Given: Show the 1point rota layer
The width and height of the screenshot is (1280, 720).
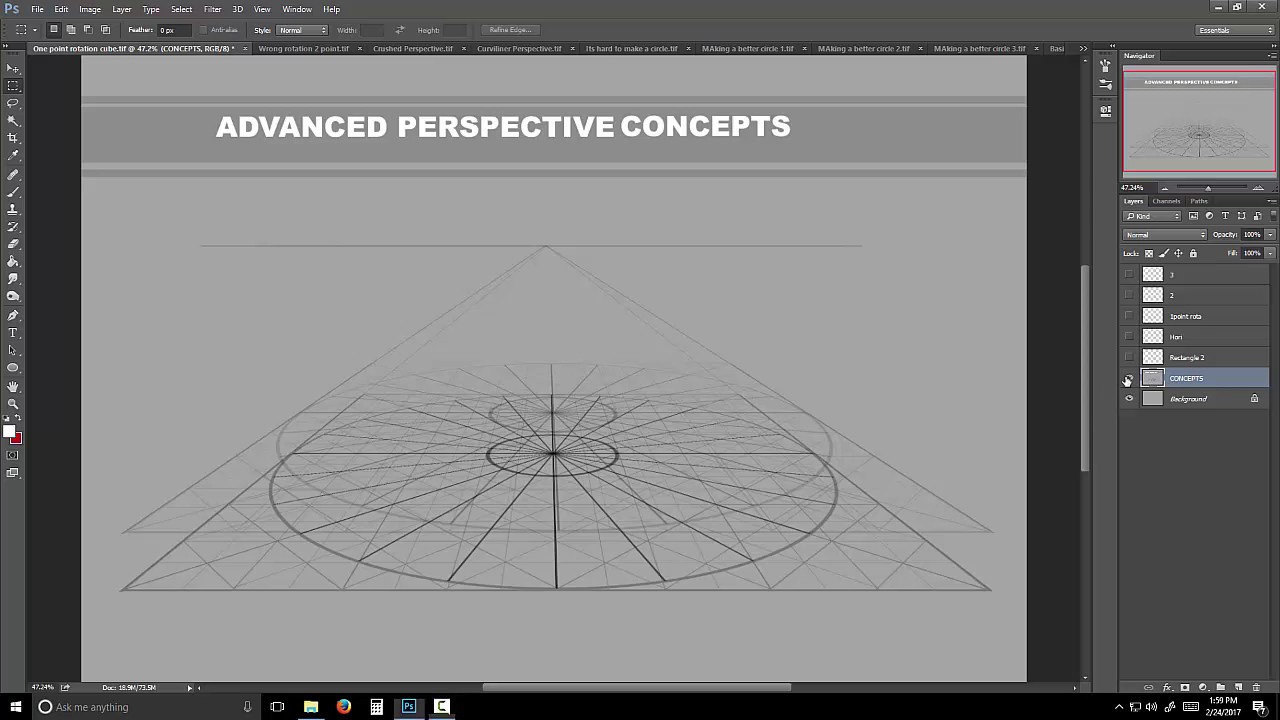Looking at the screenshot, I should tap(1129, 316).
